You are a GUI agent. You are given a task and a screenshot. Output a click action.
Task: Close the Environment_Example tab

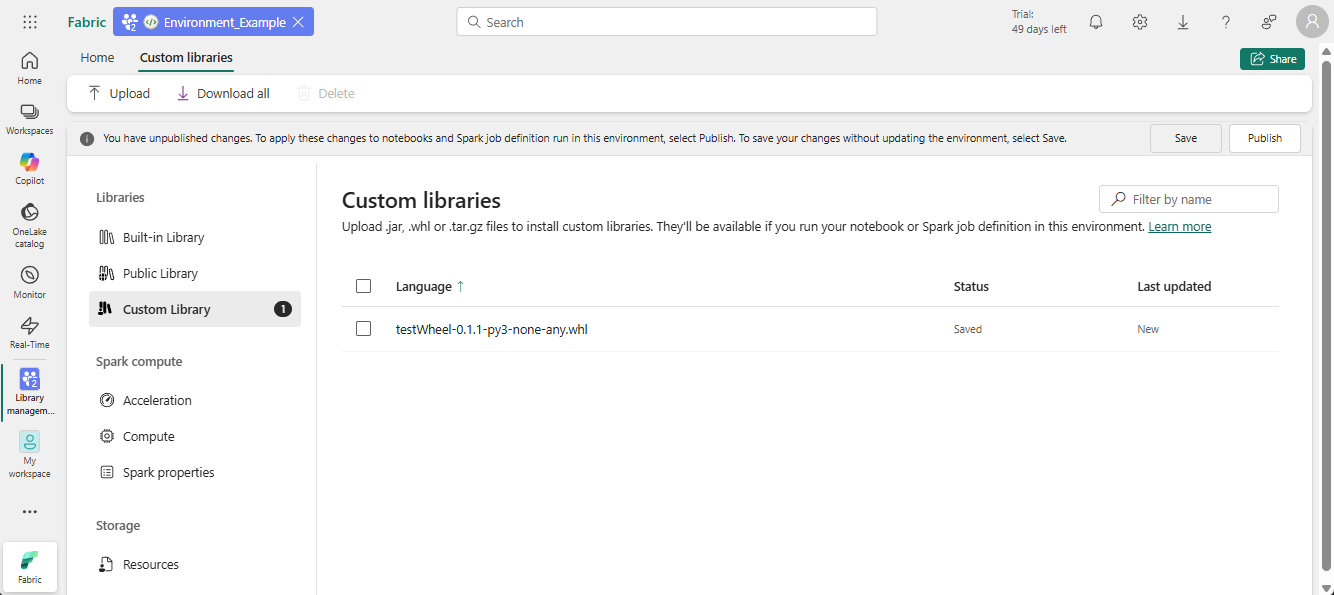pyautogui.click(x=298, y=22)
